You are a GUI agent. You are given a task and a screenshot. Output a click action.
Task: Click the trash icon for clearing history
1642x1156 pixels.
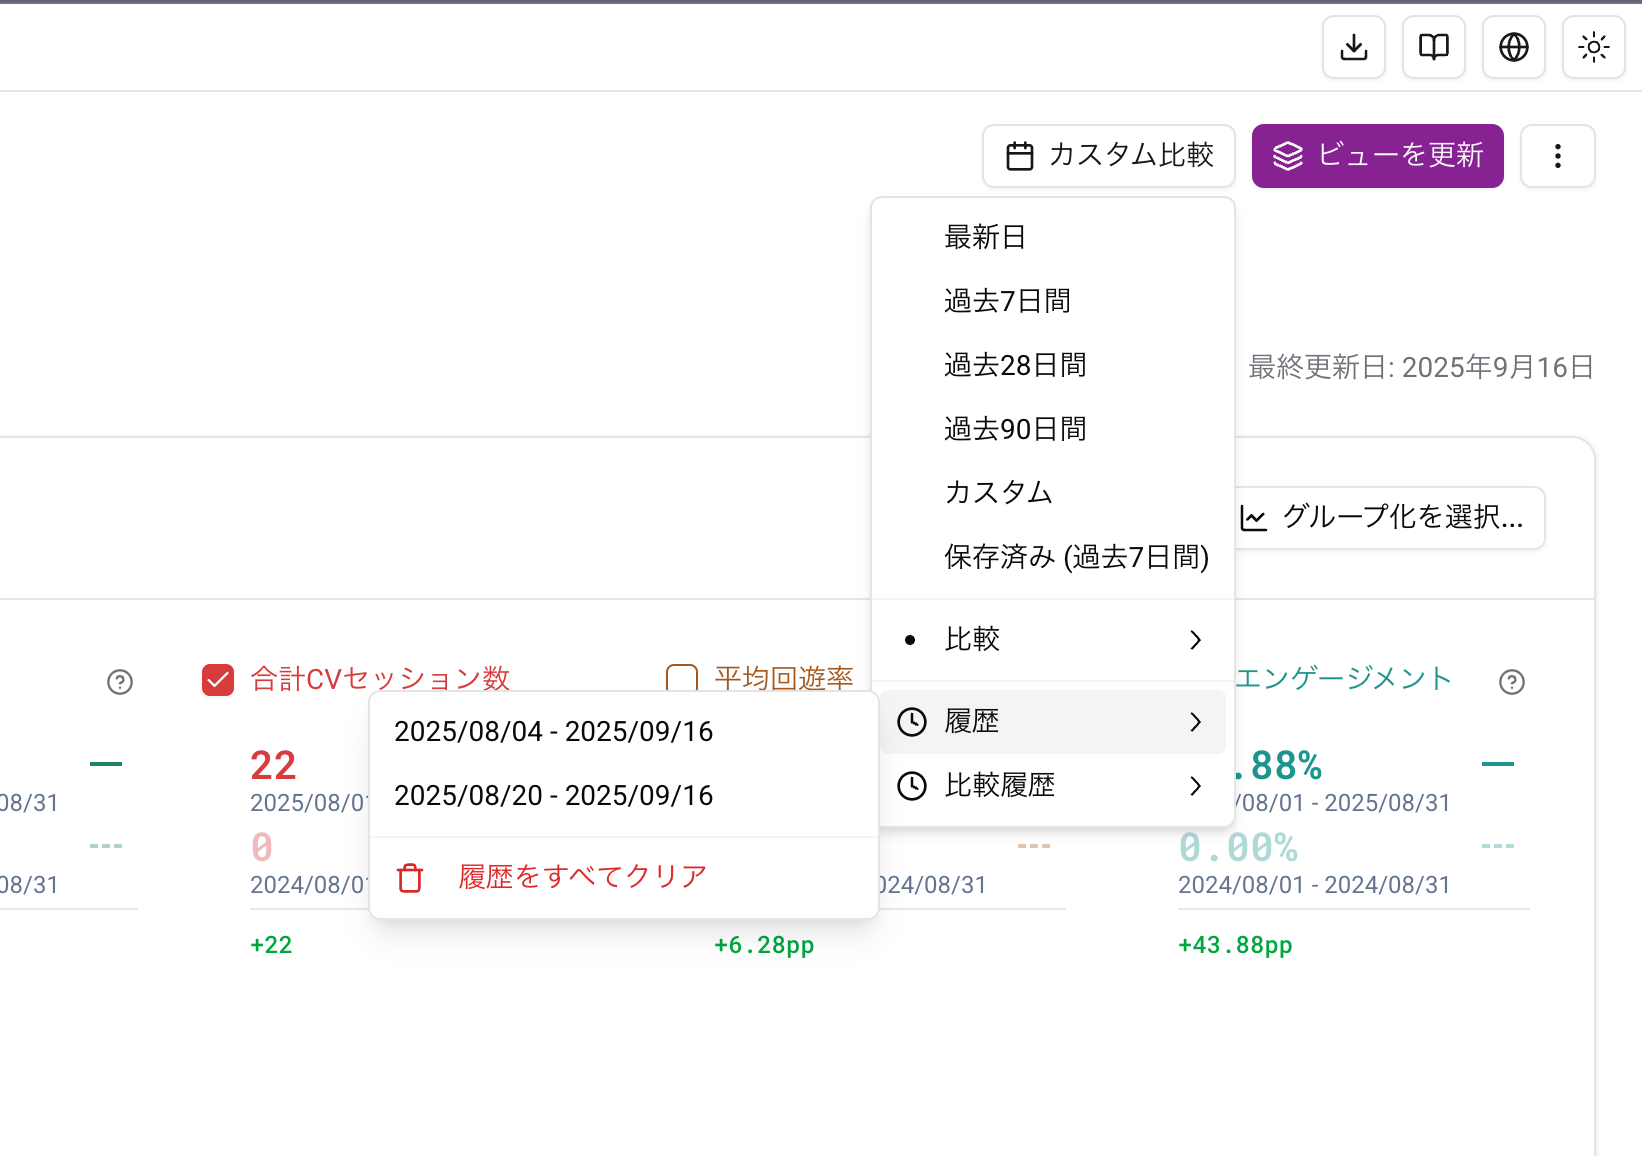coord(409,876)
